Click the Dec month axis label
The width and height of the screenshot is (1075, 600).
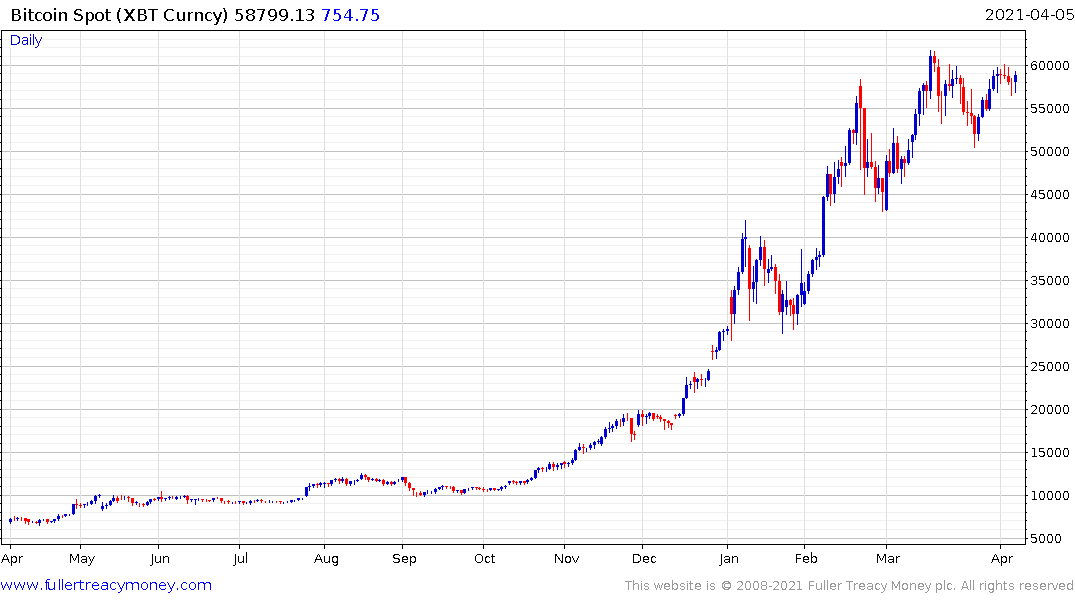click(x=644, y=559)
